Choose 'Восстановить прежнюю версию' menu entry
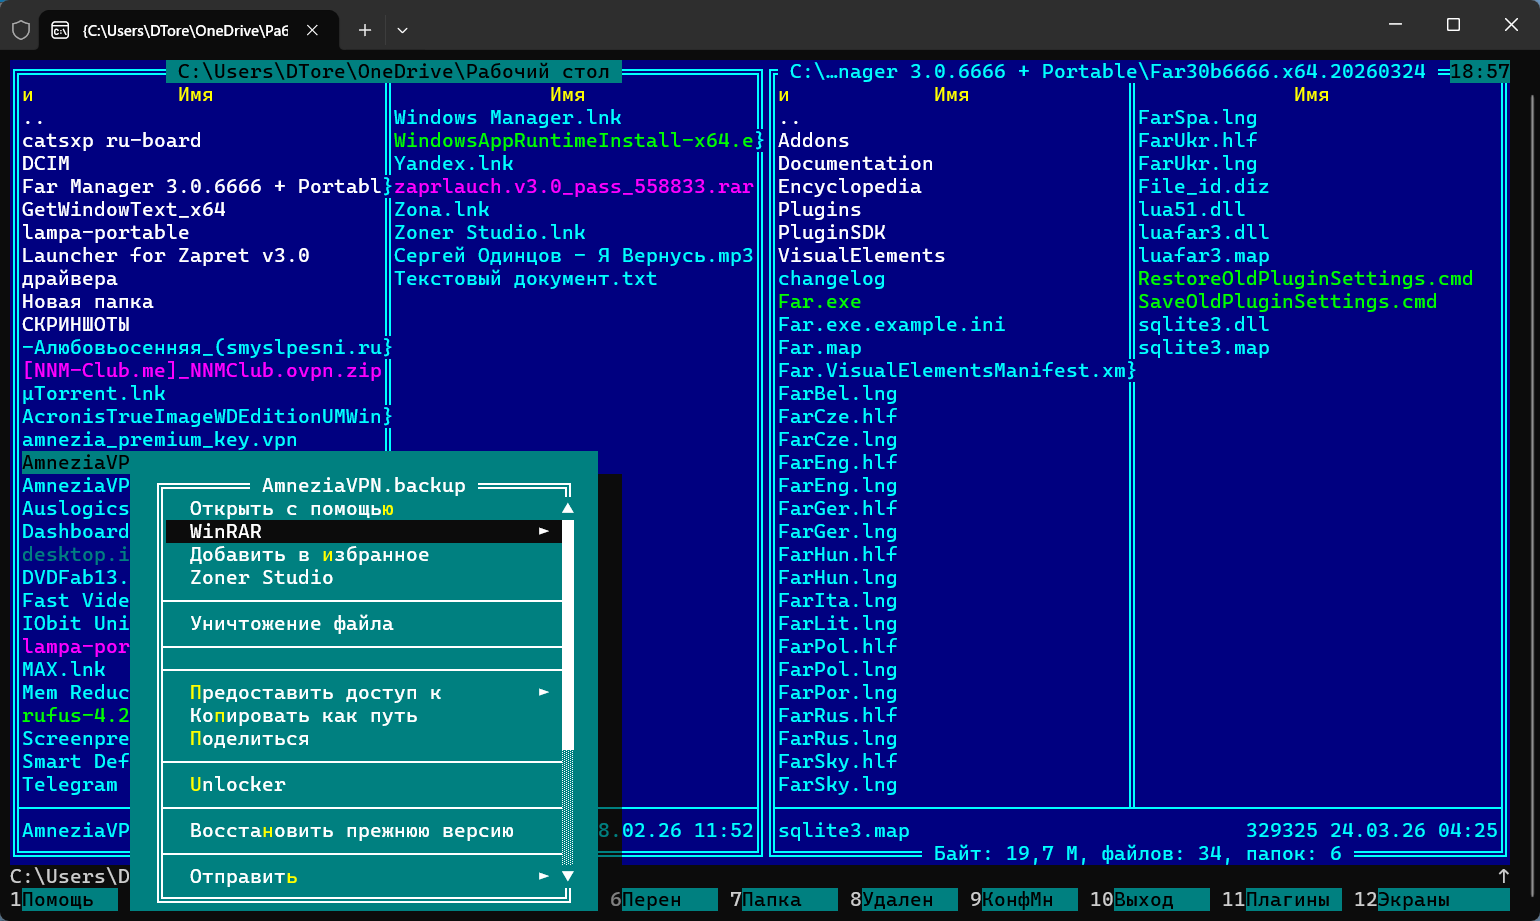This screenshot has height=921, width=1540. pyautogui.click(x=351, y=831)
